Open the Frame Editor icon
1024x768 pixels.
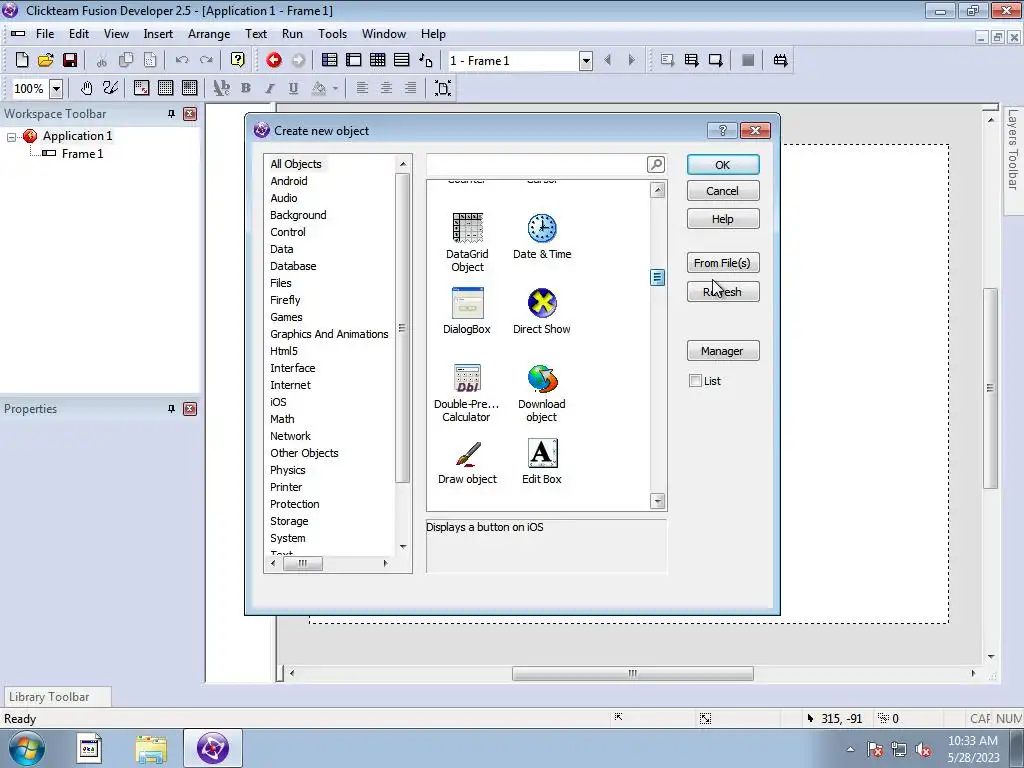click(353, 60)
